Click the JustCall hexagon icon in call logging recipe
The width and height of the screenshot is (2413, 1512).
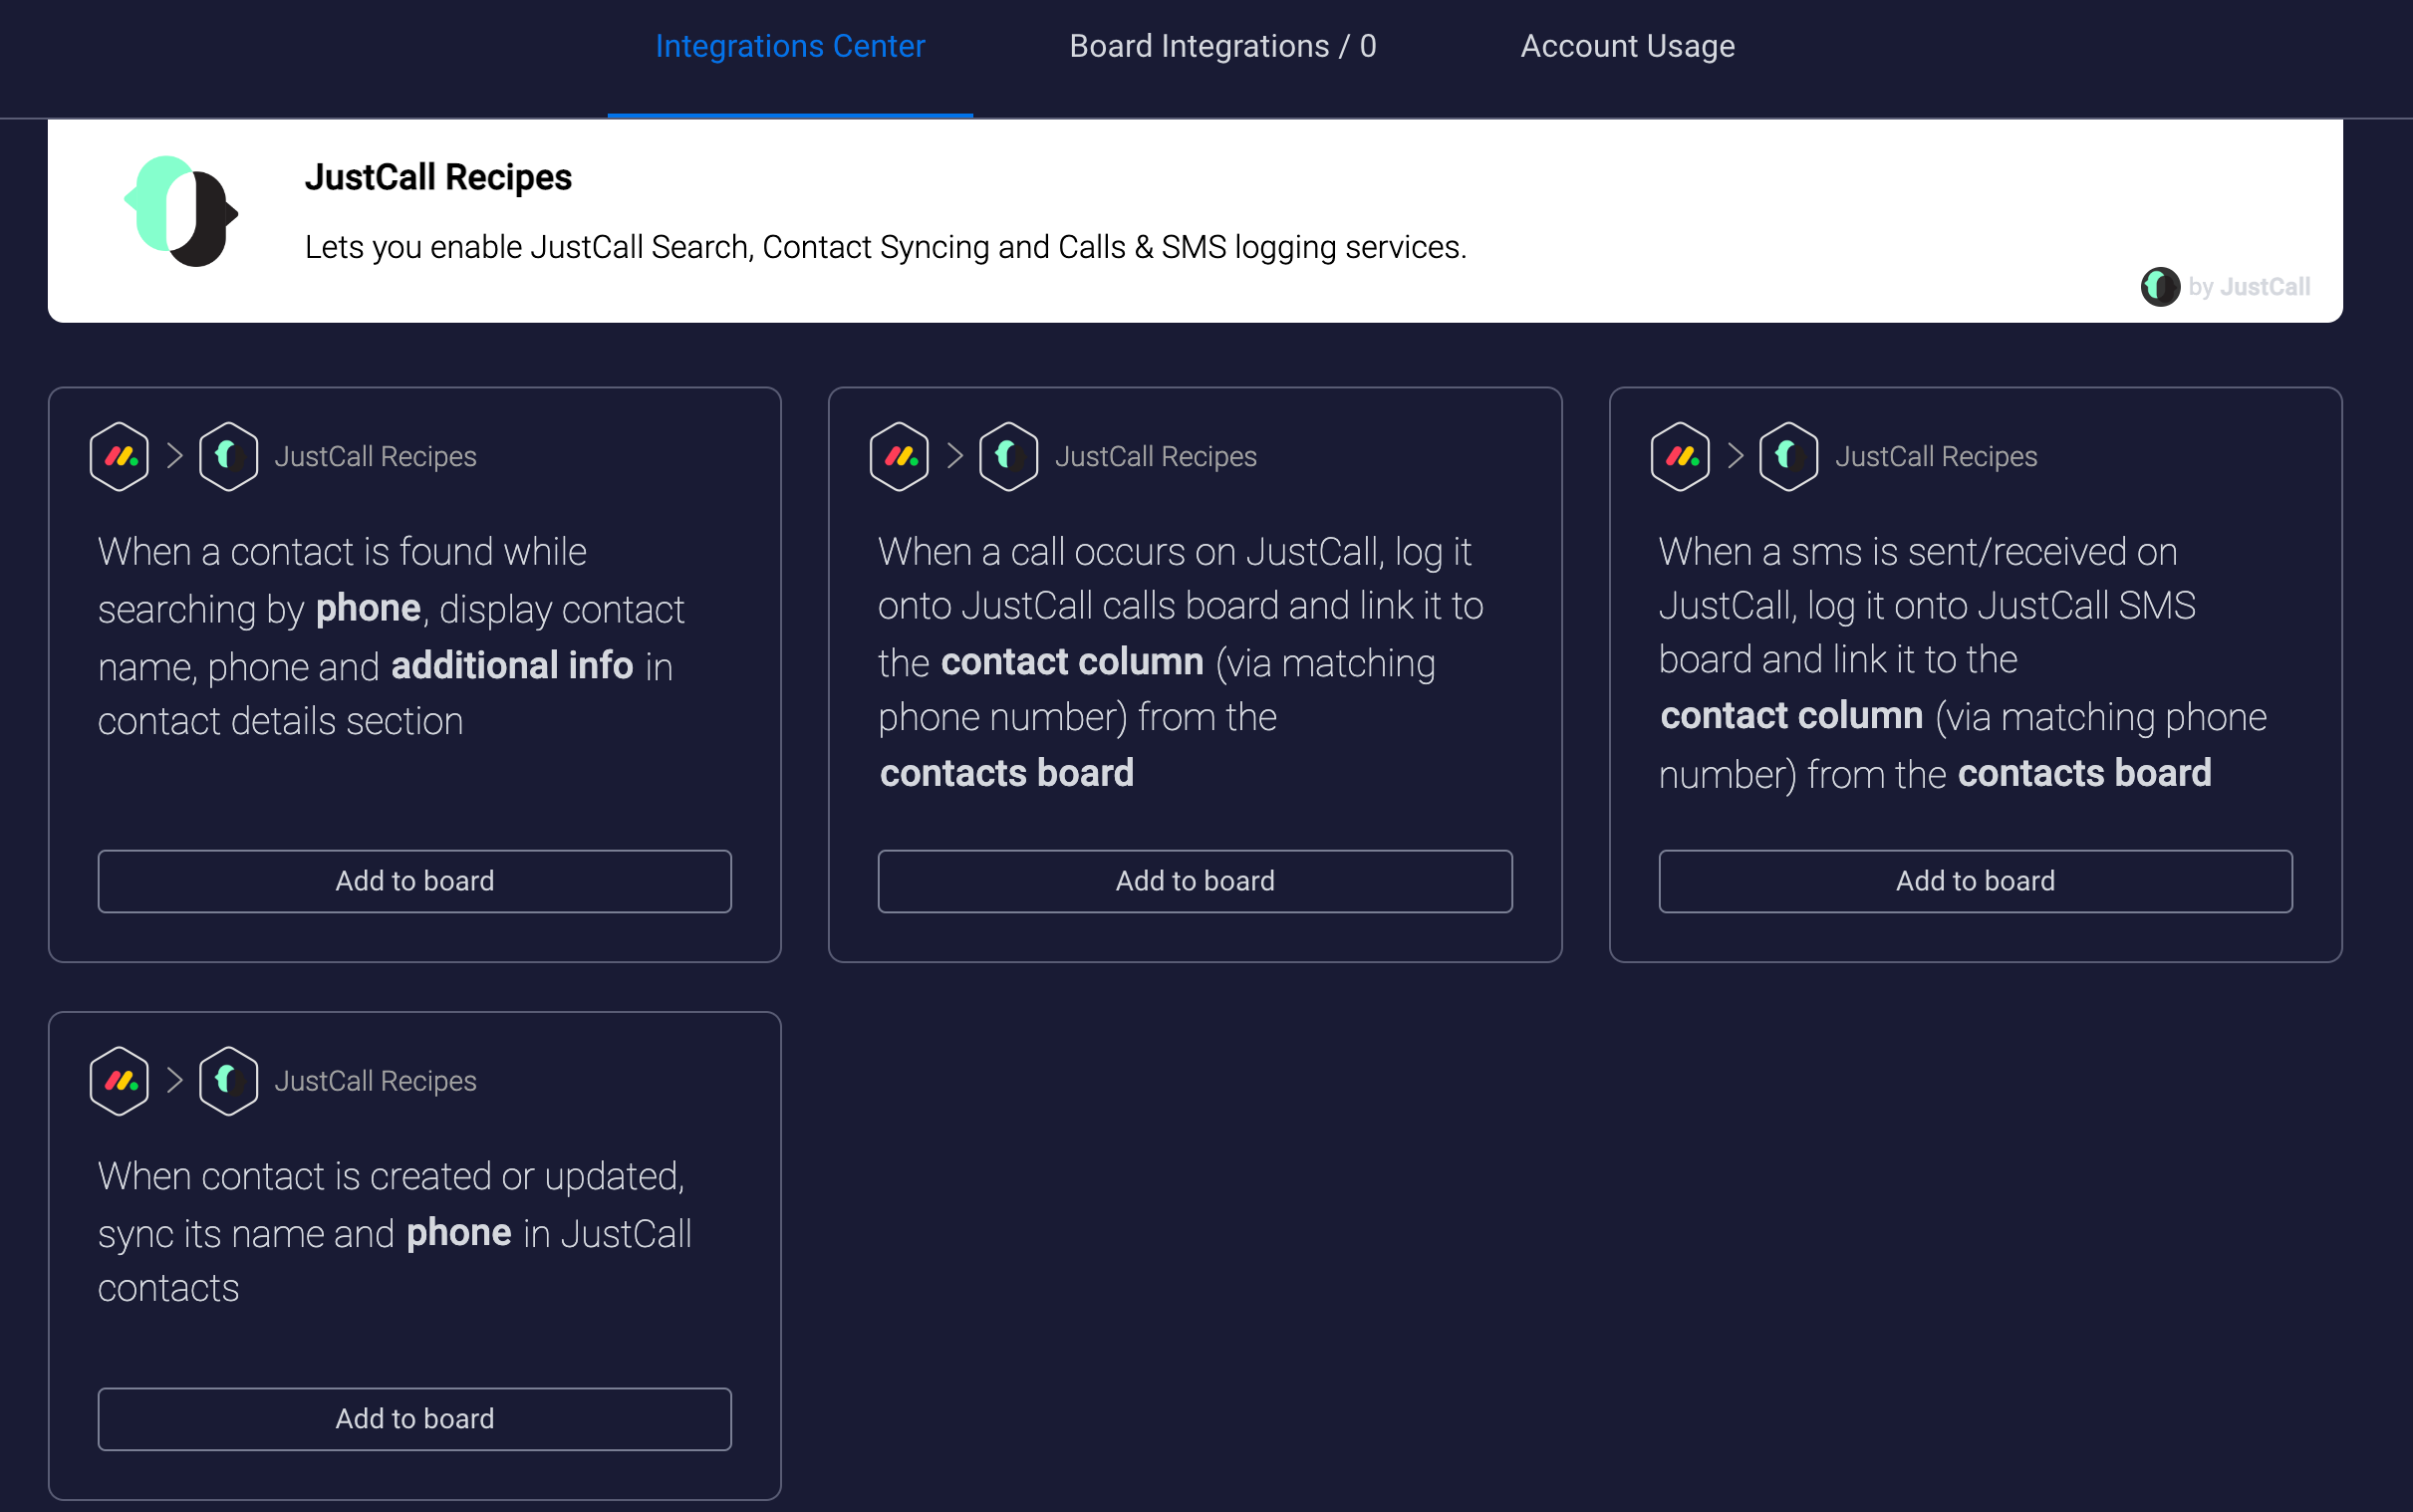(x=1008, y=457)
